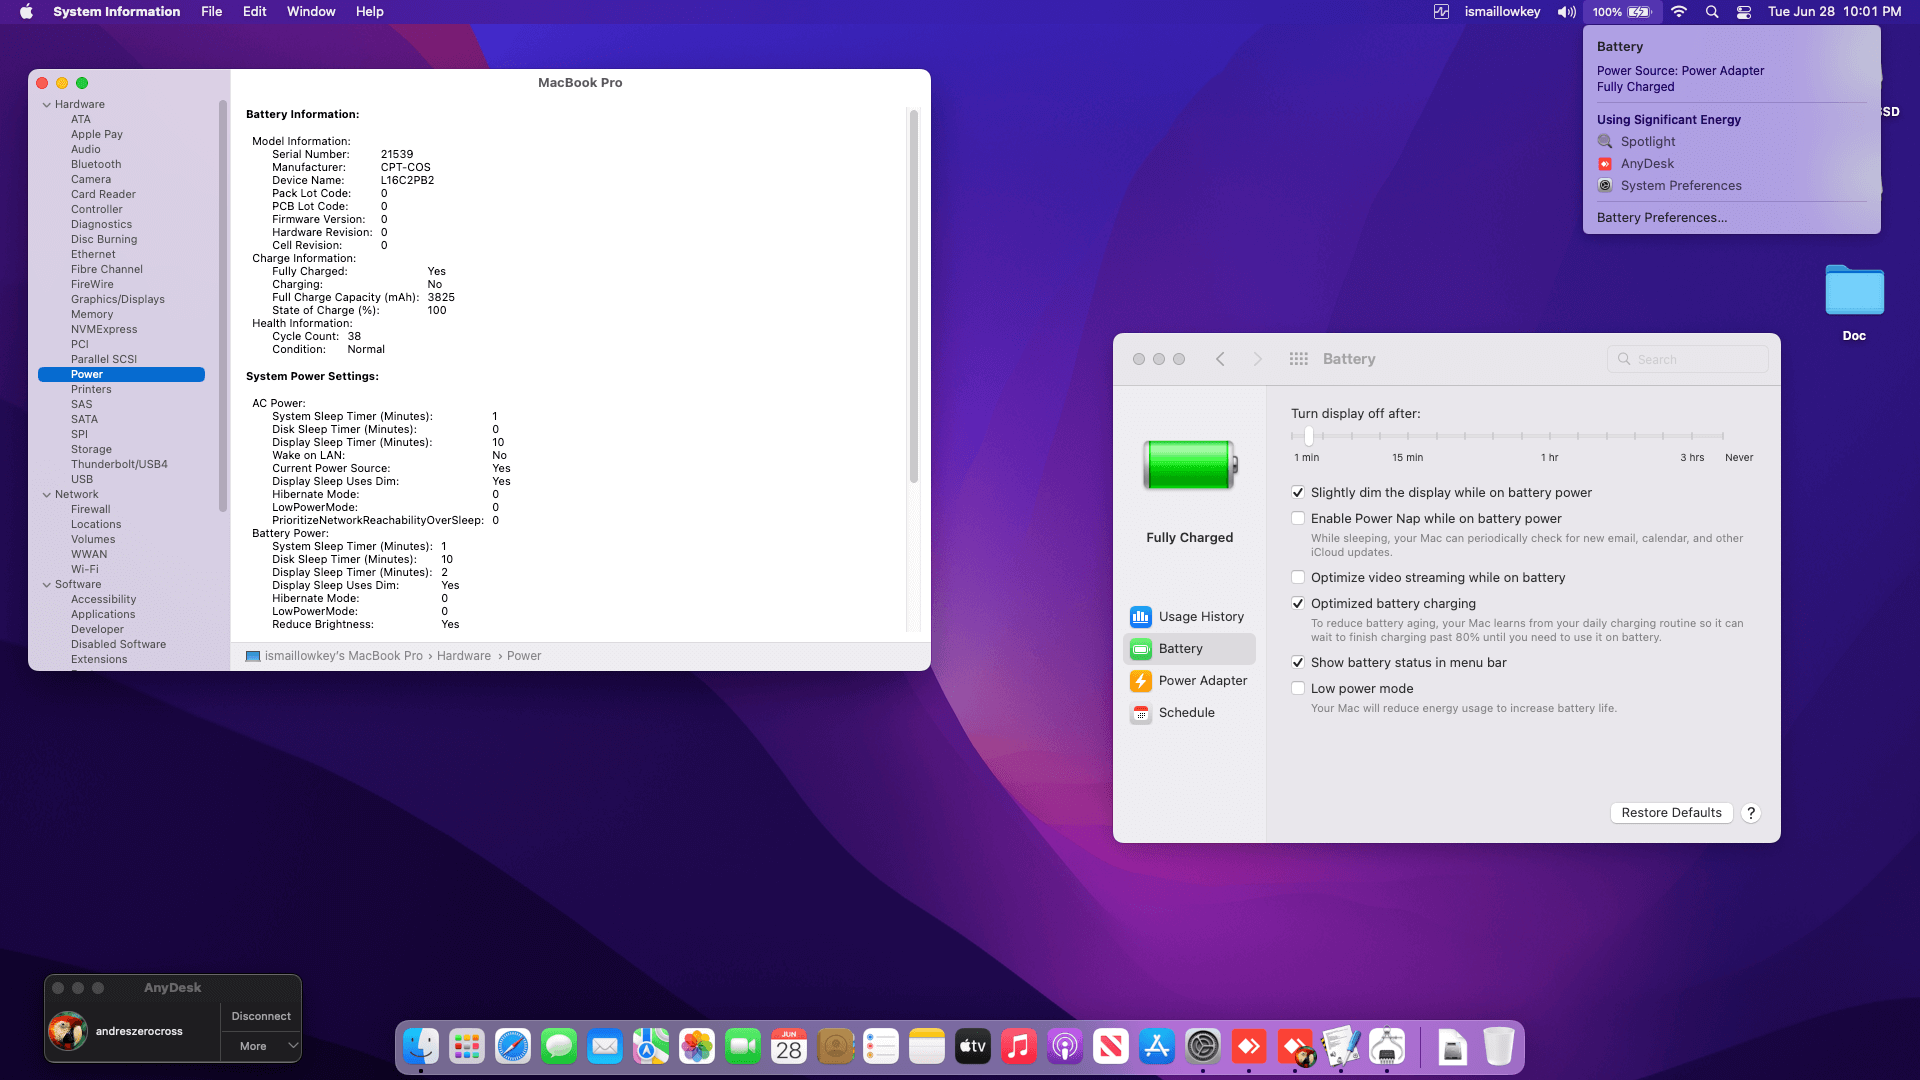
Task: Open Calendar showing 28 in the Dock
Action: (x=789, y=1047)
